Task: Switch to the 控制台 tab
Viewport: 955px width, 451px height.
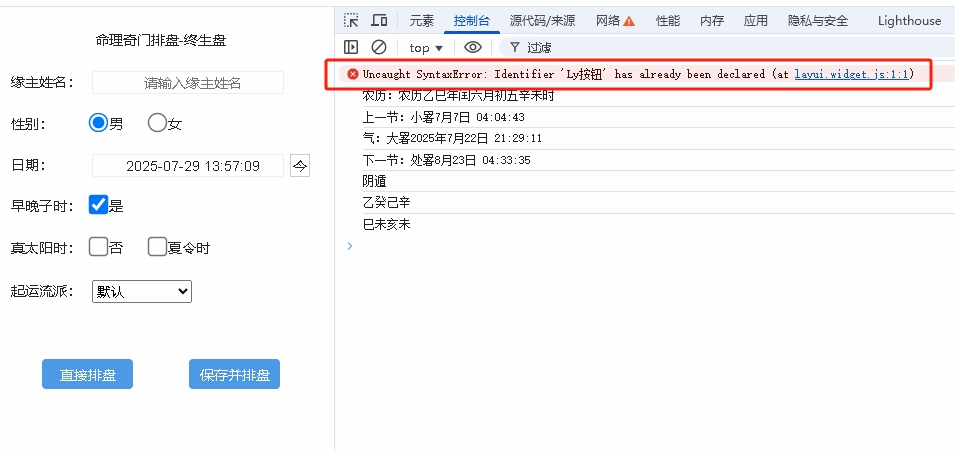Action: 471,21
